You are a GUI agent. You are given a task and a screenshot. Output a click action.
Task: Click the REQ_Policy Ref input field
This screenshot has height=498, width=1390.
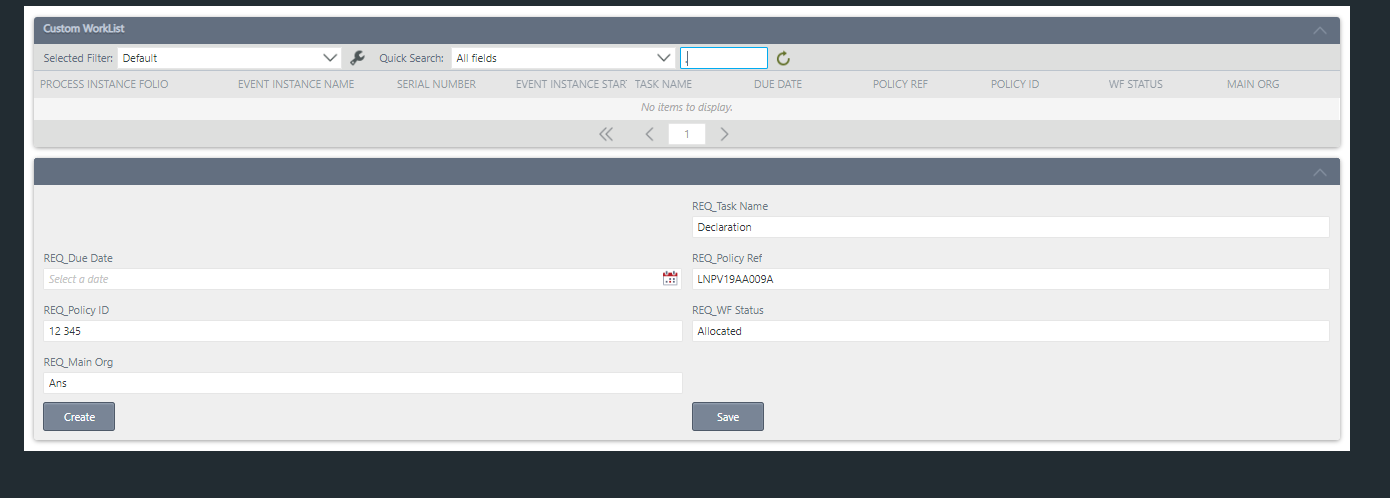tap(1010, 279)
